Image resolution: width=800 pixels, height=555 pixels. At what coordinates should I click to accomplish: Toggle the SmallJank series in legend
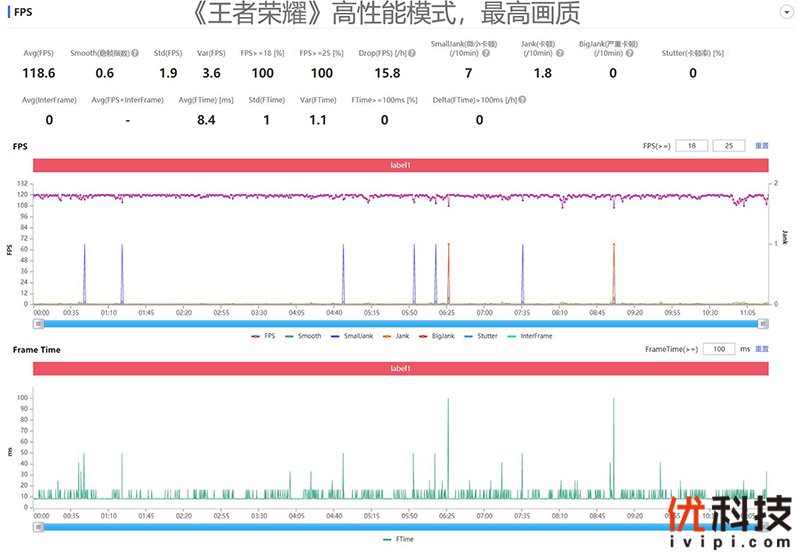point(352,336)
